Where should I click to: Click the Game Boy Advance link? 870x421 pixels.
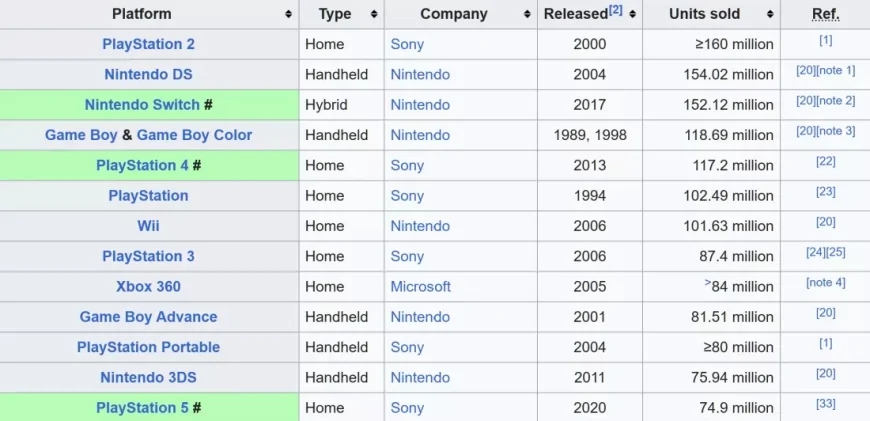coord(148,317)
